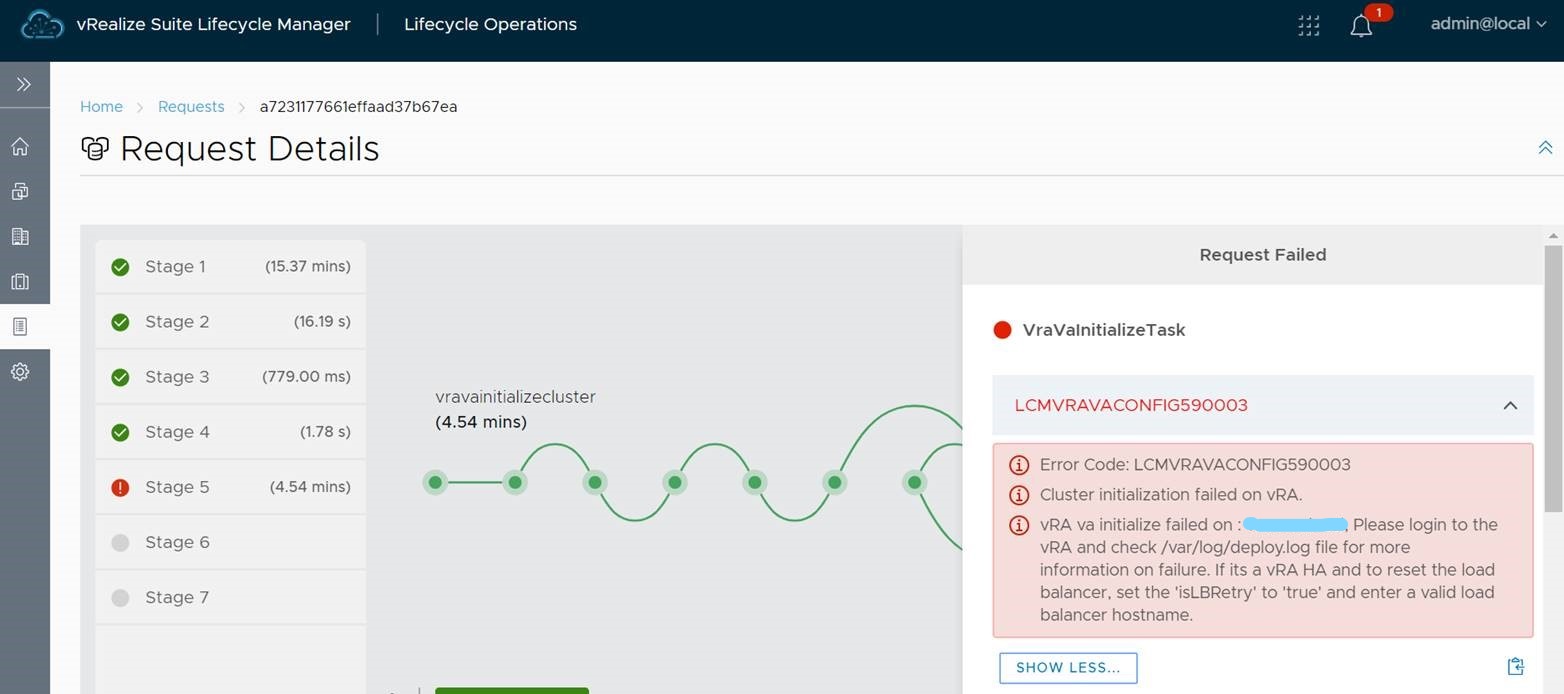Collapse the LCMVRAVACONFIG590003 error section
1564x694 pixels.
tap(1510, 405)
